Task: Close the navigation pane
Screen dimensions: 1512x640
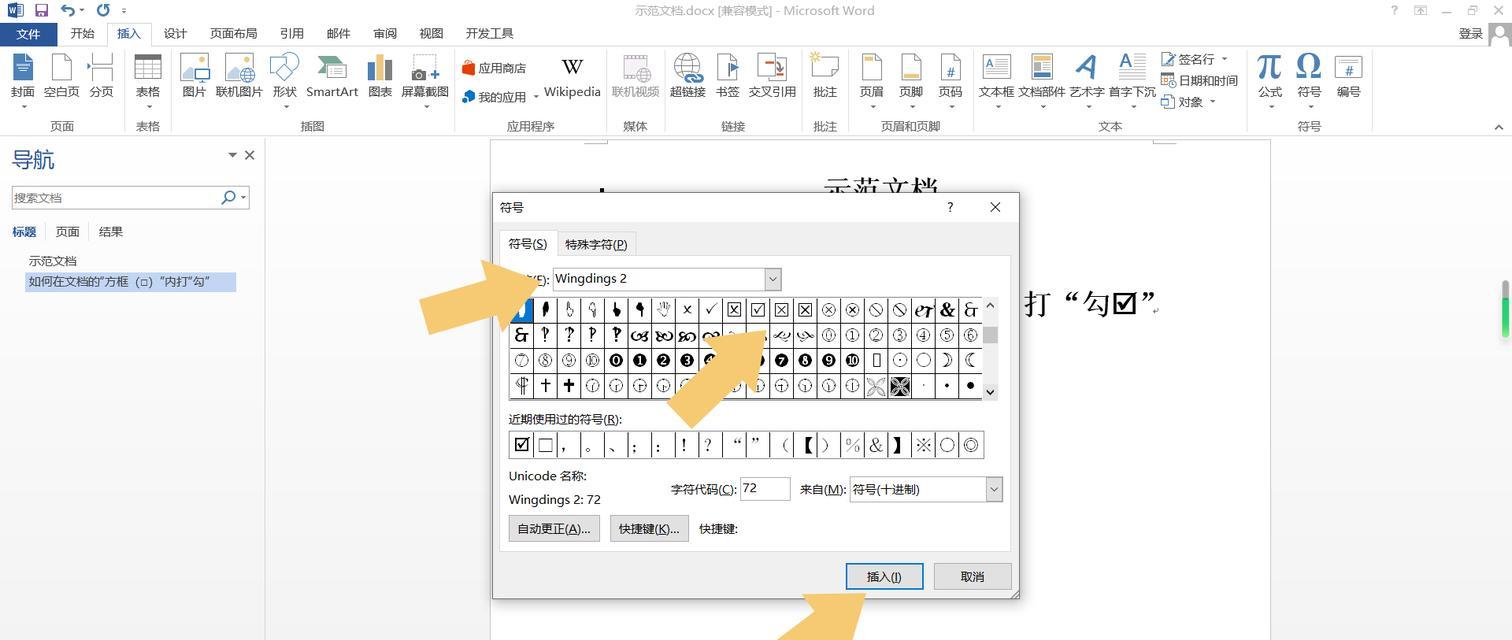Action: pyautogui.click(x=250, y=155)
